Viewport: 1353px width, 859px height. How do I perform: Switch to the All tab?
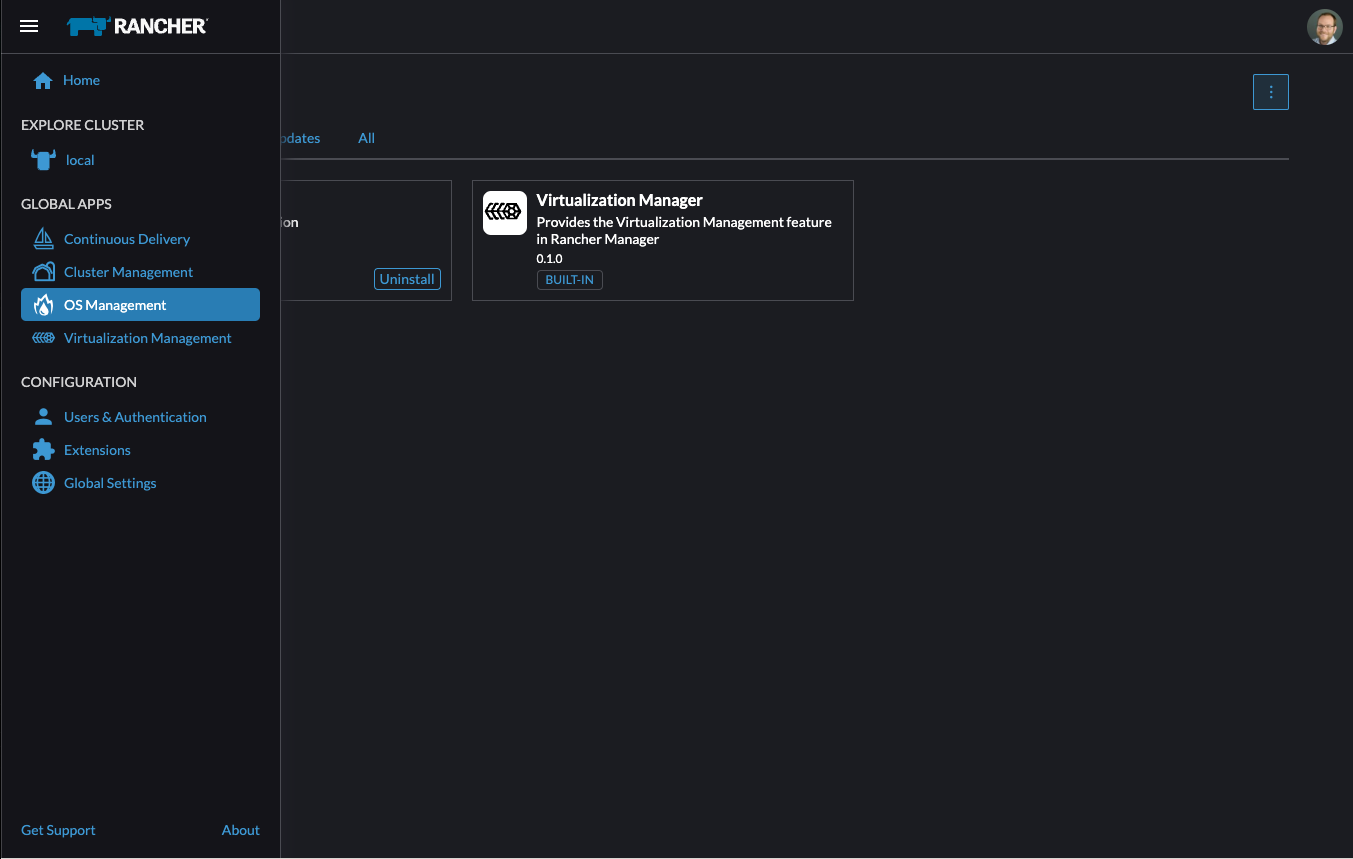[x=366, y=138]
